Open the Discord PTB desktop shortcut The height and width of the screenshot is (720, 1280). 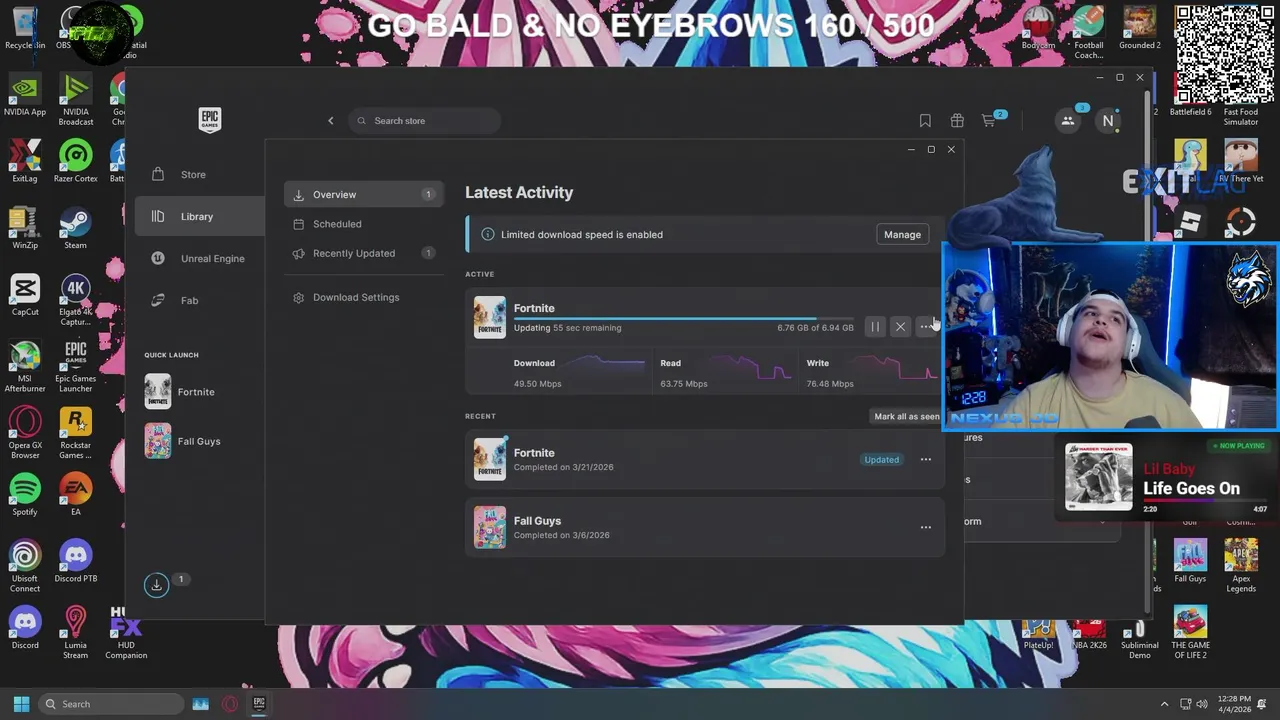pyautogui.click(x=75, y=562)
